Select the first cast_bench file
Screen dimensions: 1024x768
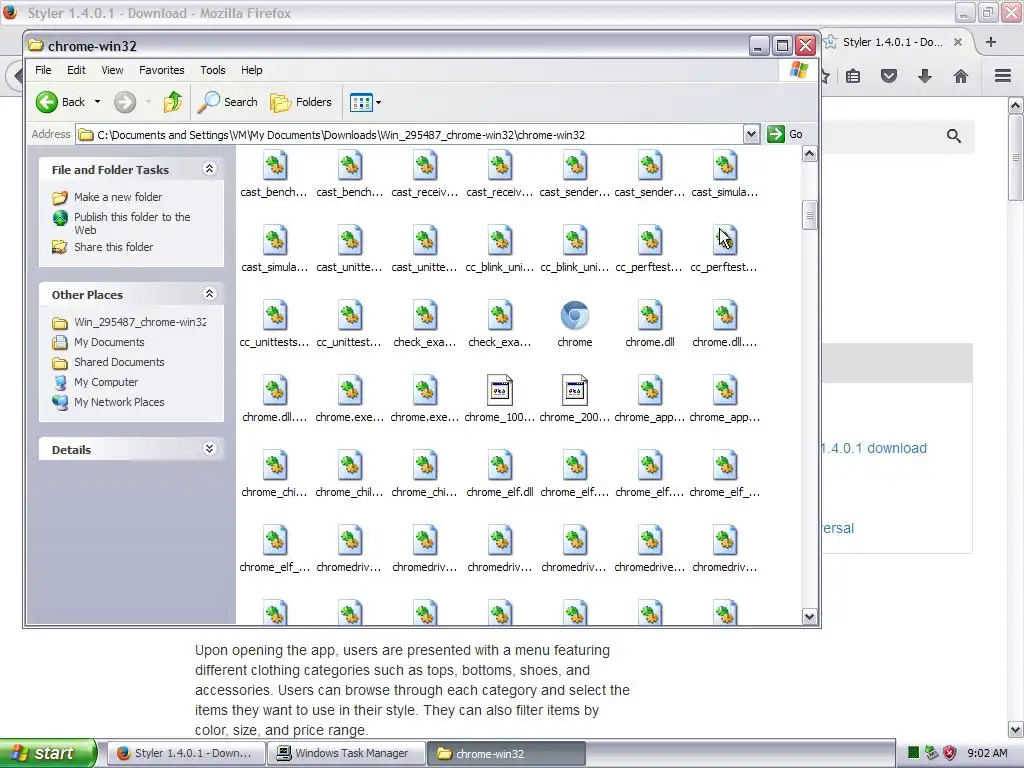(x=274, y=165)
